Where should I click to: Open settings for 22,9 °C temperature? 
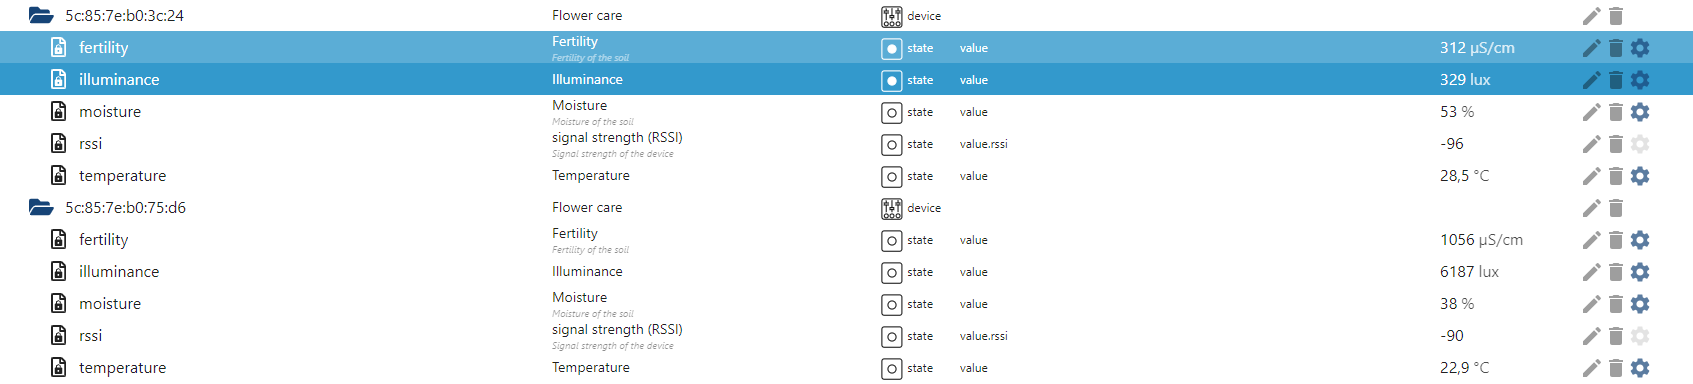(1640, 368)
